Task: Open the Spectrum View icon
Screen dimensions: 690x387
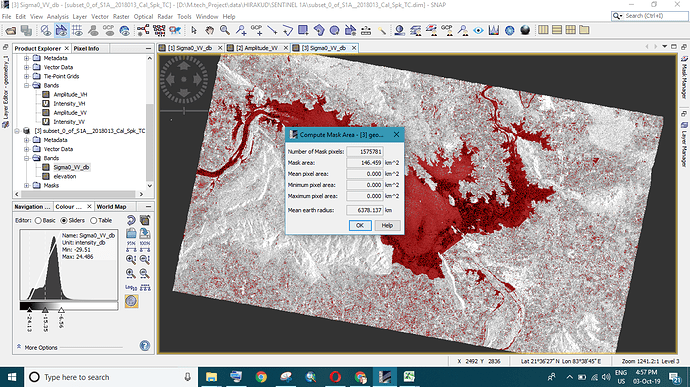Action: tap(494, 30)
